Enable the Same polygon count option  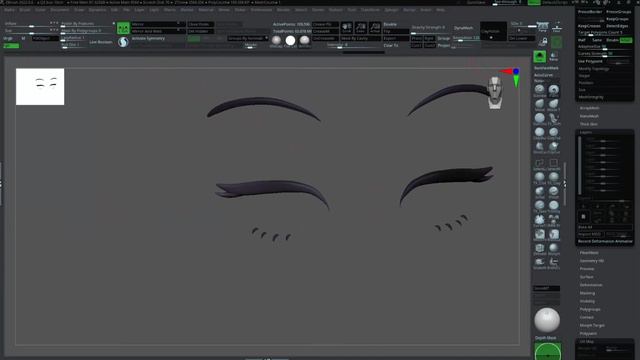tap(597, 40)
